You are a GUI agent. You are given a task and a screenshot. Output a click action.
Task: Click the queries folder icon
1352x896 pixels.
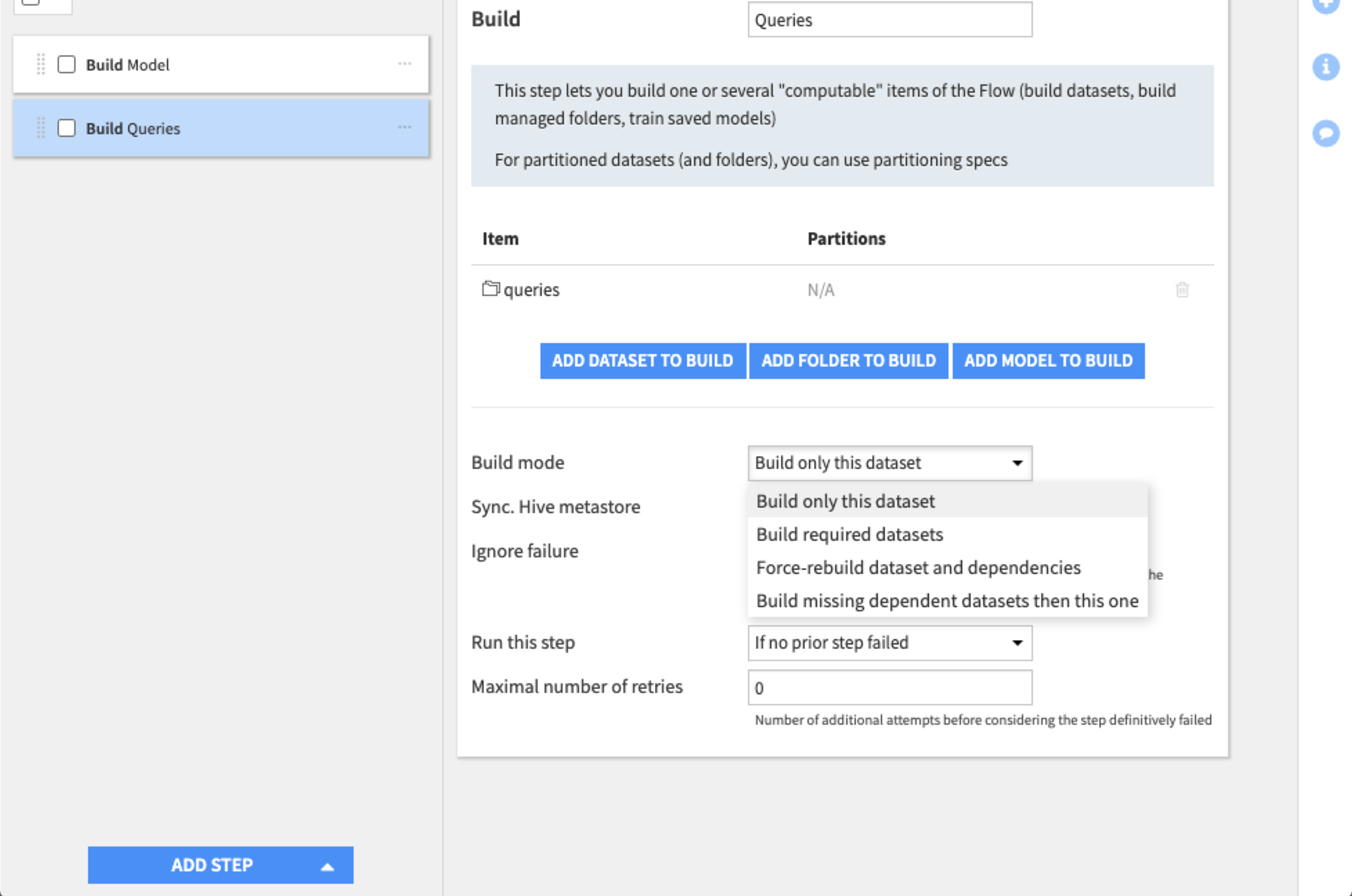490,290
